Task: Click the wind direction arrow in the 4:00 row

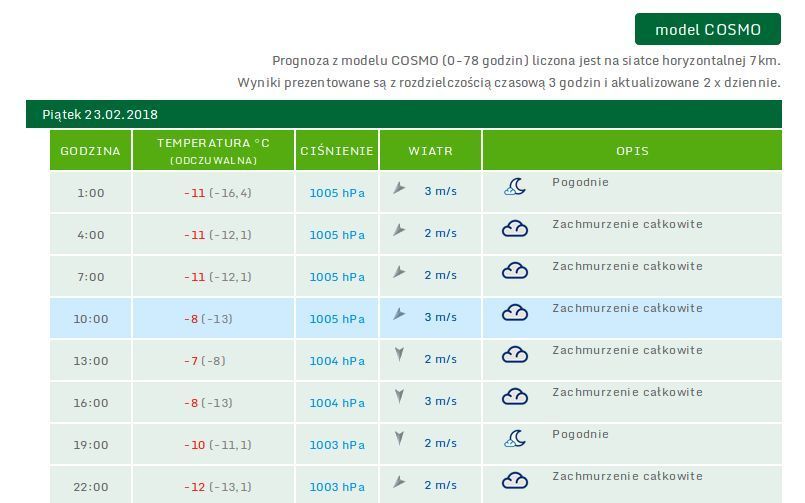Action: pyautogui.click(x=399, y=230)
